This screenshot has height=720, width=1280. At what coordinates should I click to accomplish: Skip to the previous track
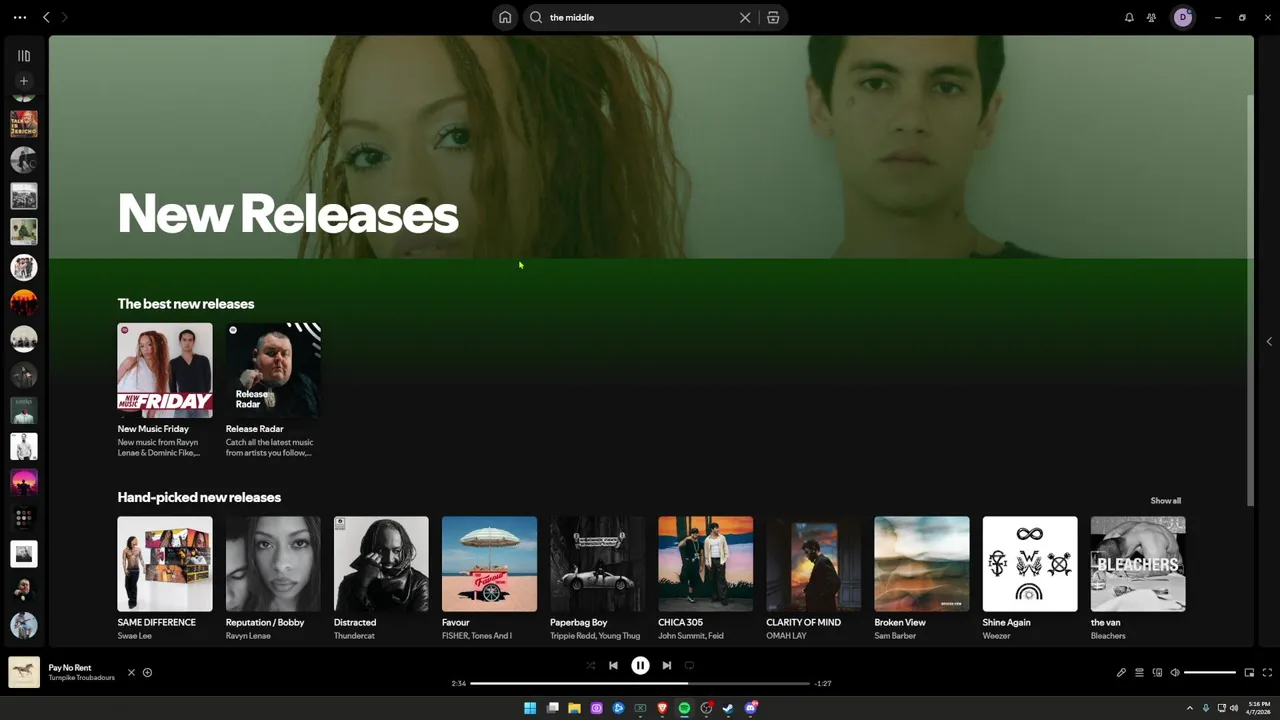pos(613,665)
